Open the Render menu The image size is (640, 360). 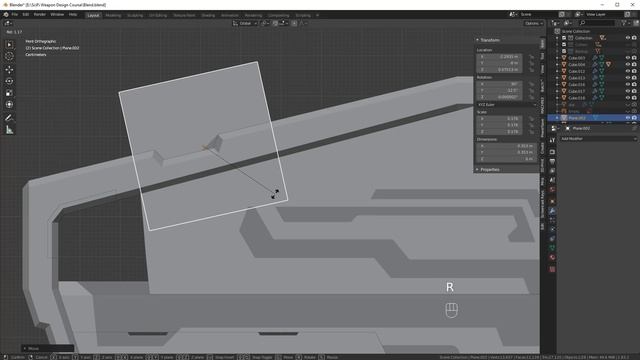click(x=40, y=15)
